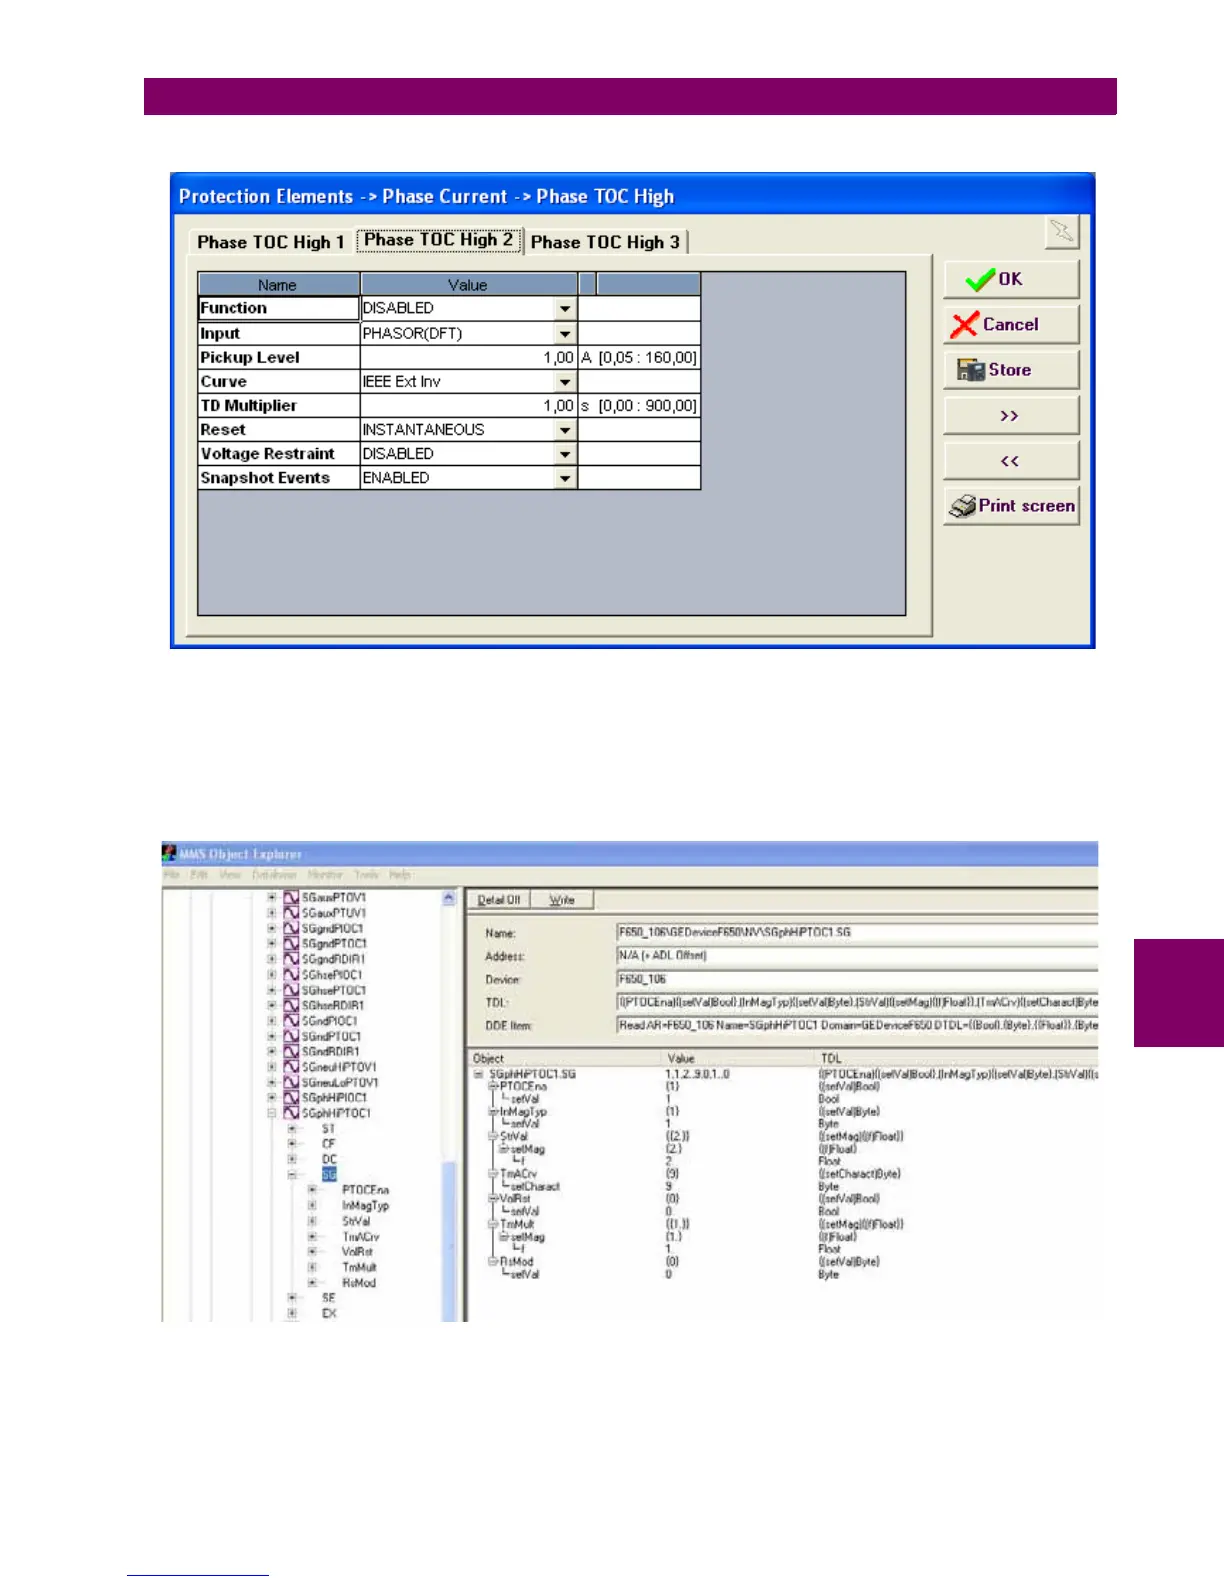
Task: Click the Name field in MMS Object Explorer
Action: coord(857,932)
